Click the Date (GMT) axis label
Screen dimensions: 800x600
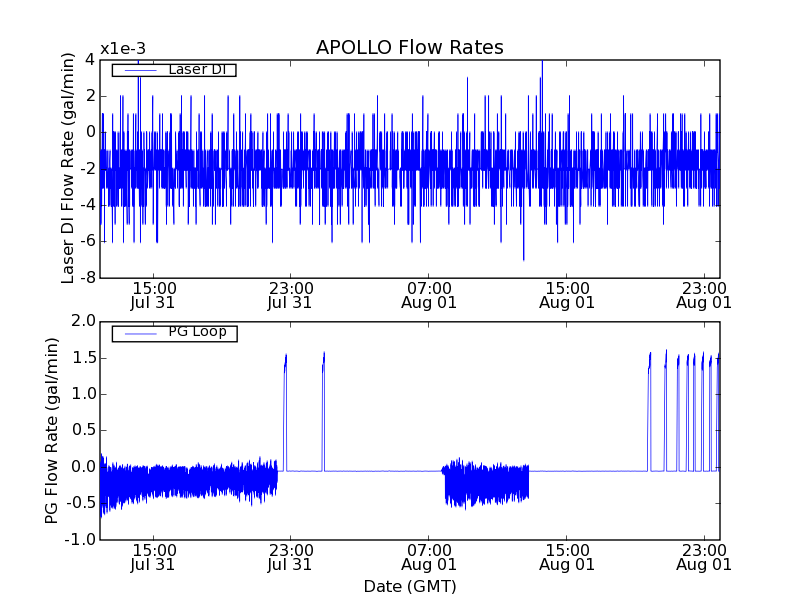[x=410, y=586]
